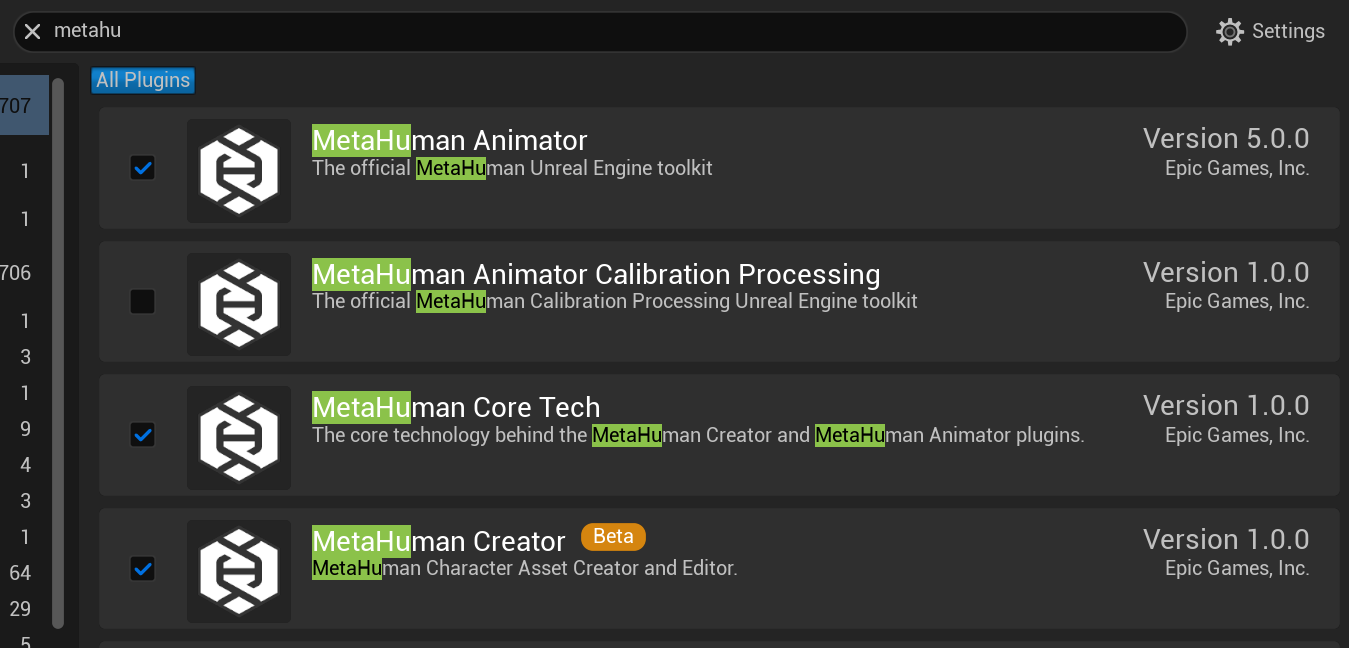Select the category count 9 row

(24, 429)
